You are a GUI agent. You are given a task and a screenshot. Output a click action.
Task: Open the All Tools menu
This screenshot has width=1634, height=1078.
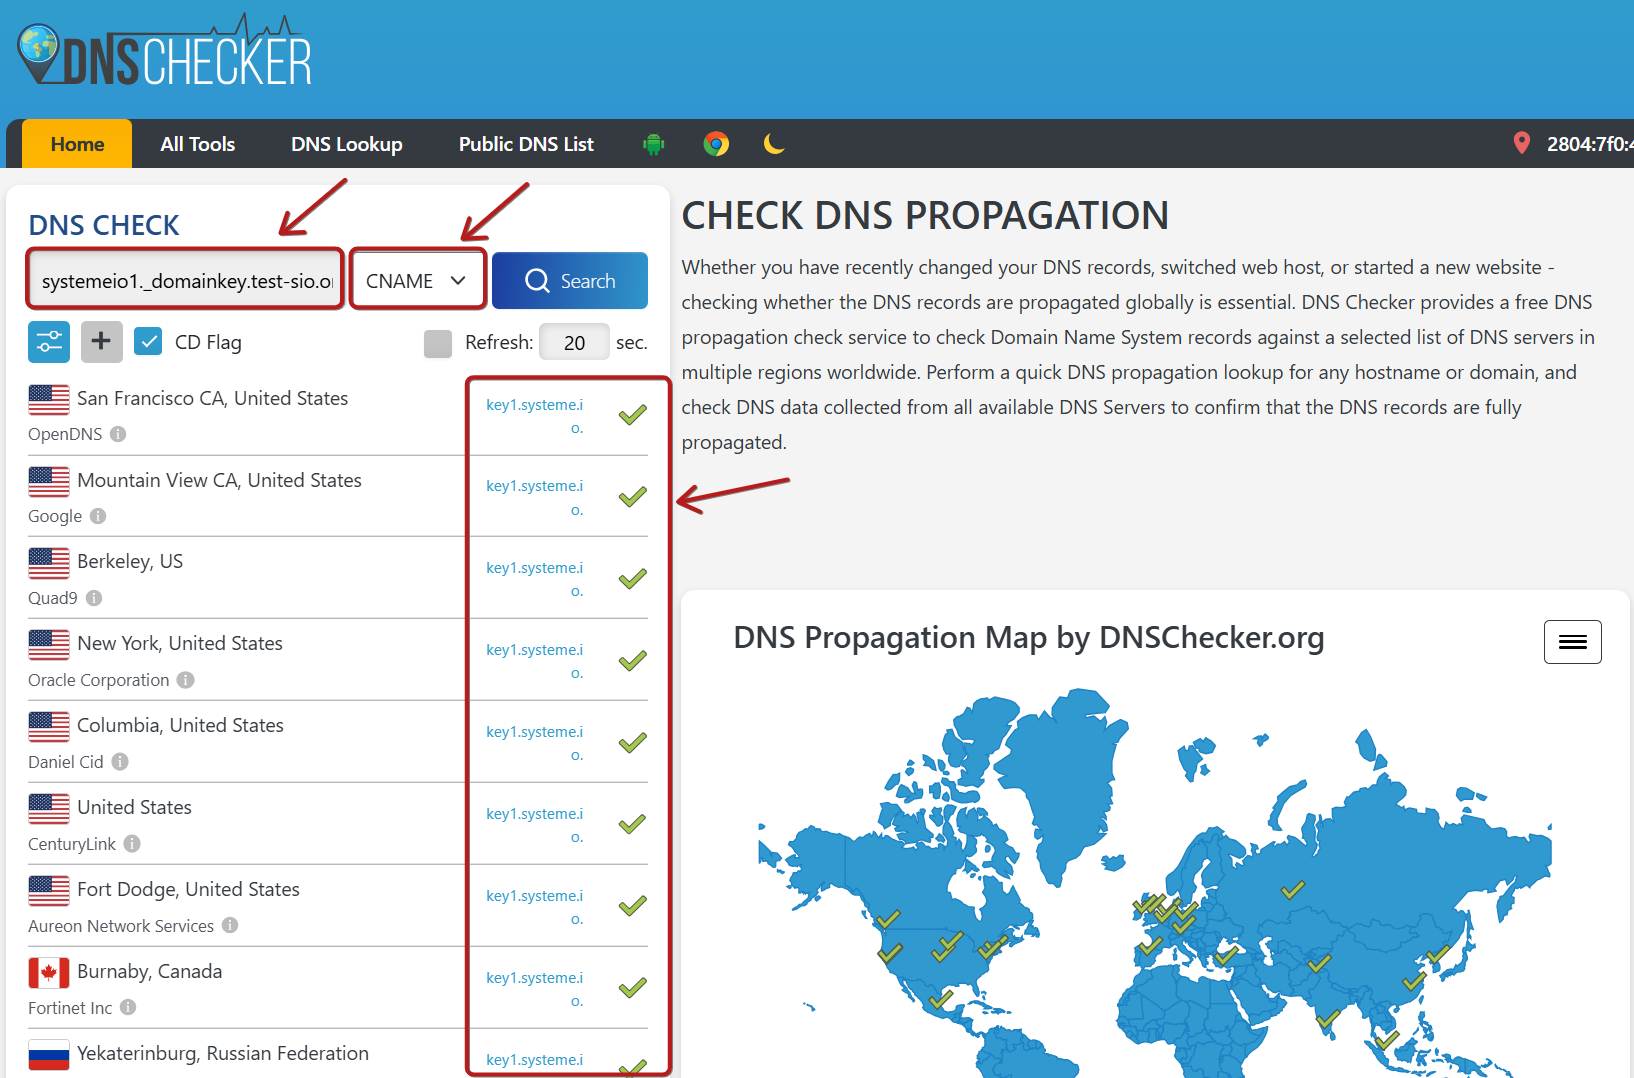point(198,144)
